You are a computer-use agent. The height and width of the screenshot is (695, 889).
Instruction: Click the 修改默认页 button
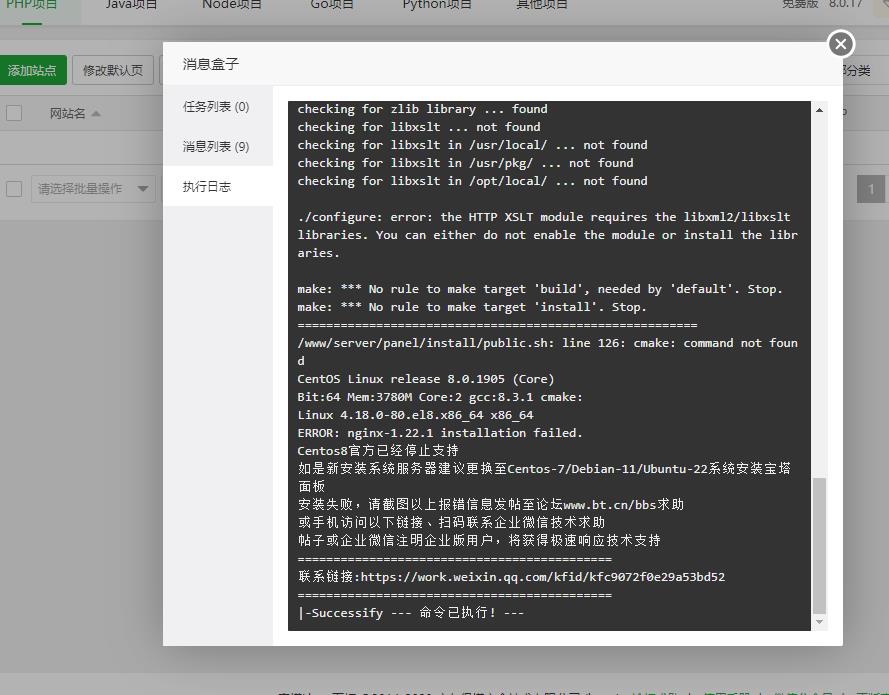pyautogui.click(x=113, y=70)
